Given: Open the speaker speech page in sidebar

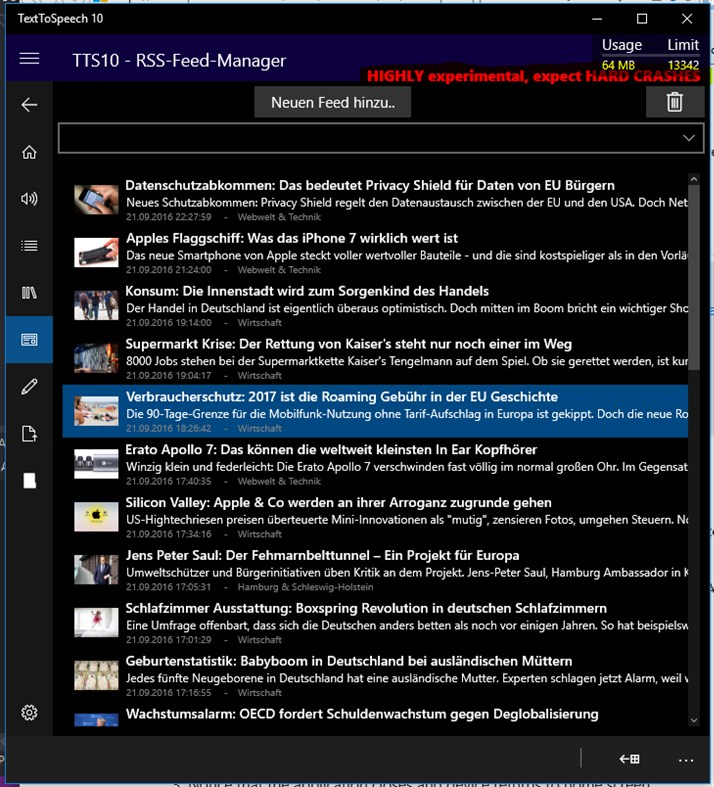Looking at the screenshot, I should pos(29,199).
